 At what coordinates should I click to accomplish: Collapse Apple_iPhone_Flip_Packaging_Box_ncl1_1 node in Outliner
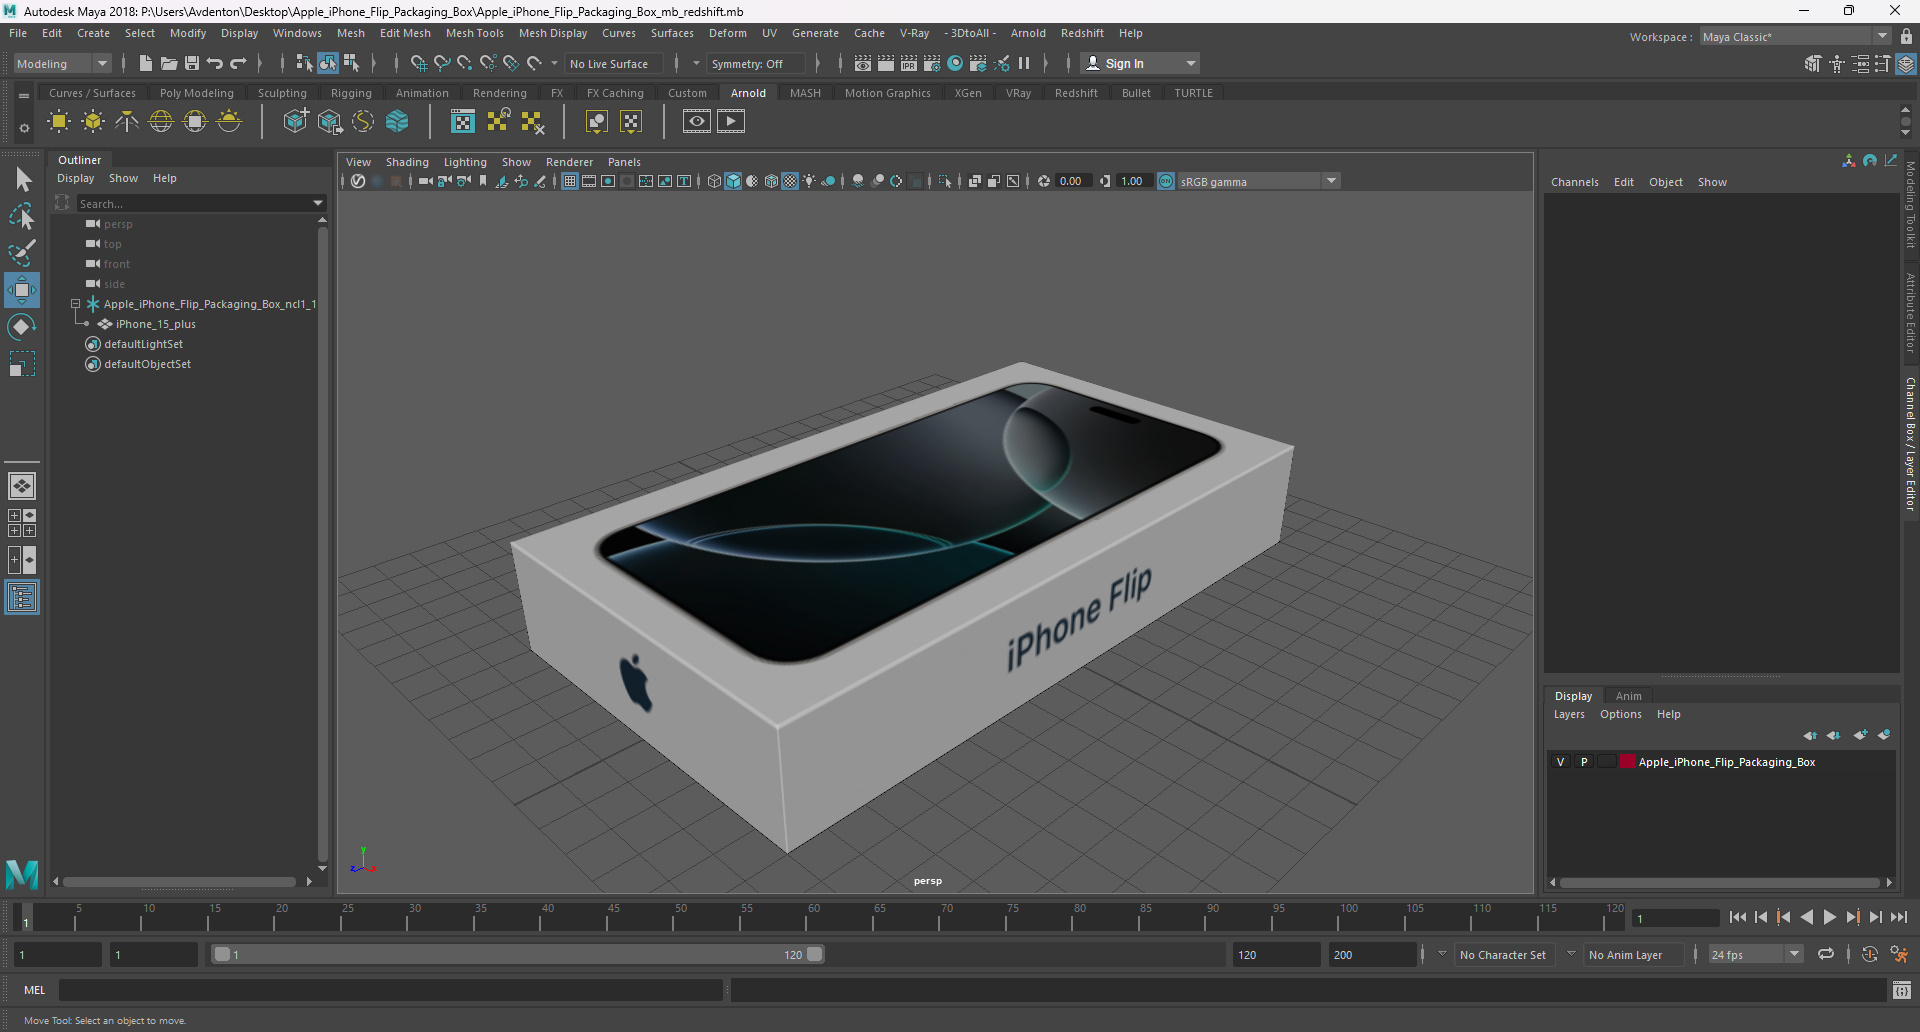(75, 304)
